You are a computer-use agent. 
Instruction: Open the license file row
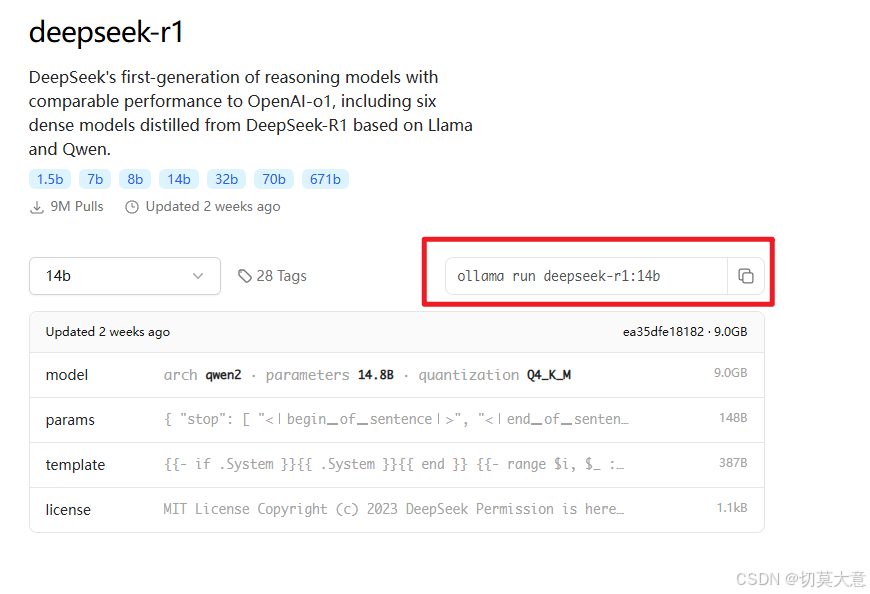pyautogui.click(x=397, y=510)
